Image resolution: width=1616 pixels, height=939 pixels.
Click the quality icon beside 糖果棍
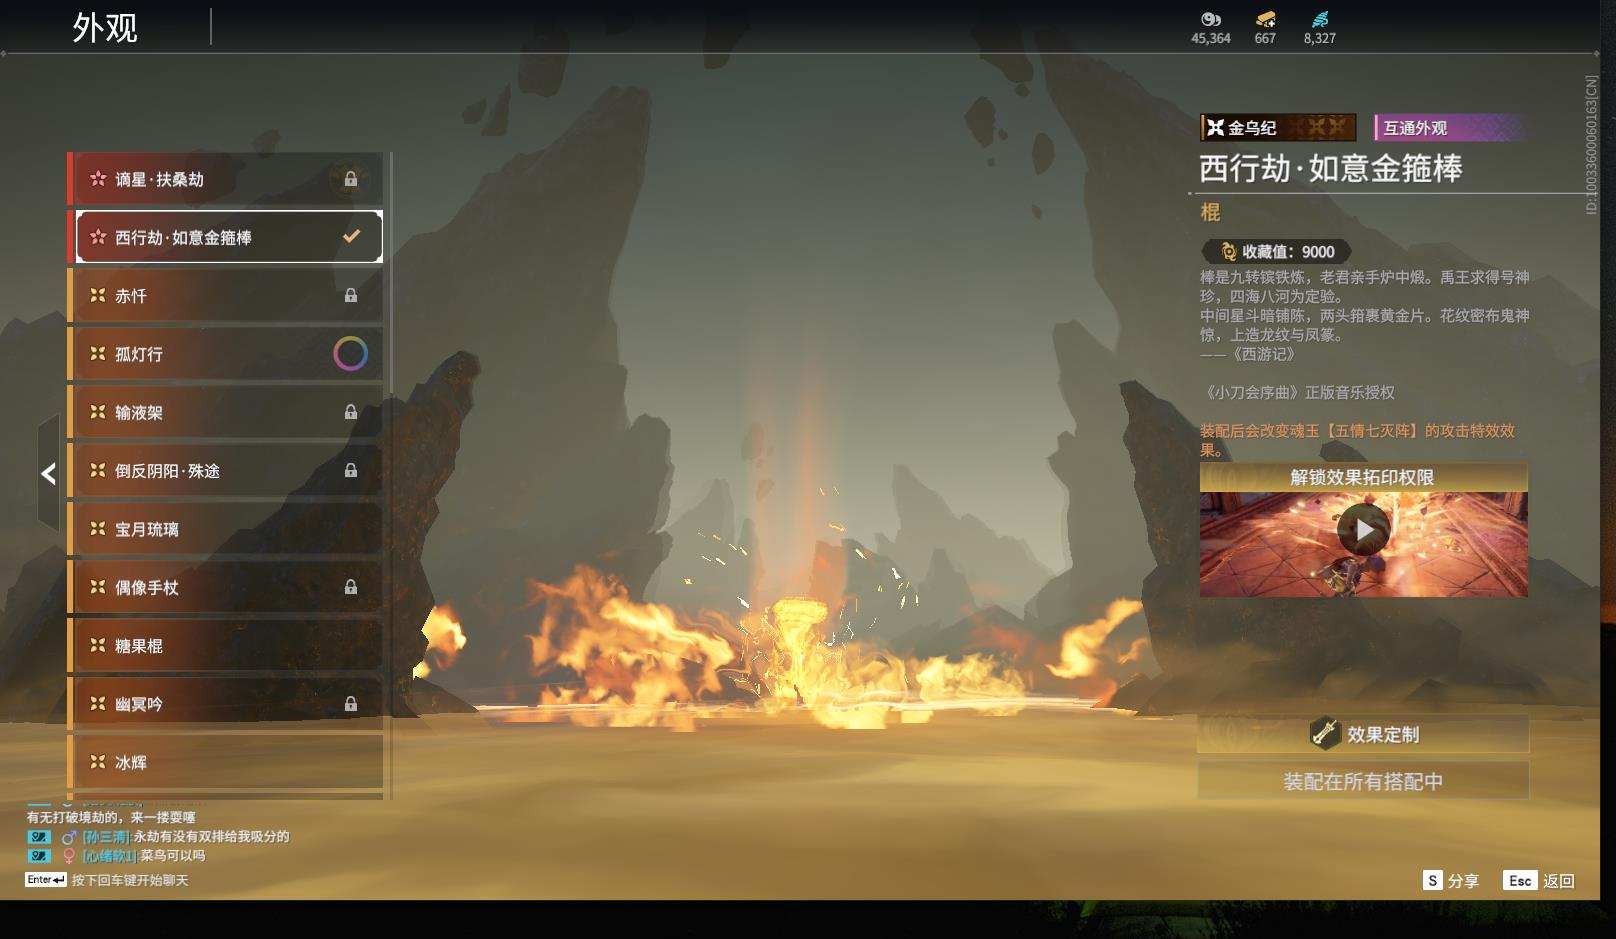tap(98, 646)
